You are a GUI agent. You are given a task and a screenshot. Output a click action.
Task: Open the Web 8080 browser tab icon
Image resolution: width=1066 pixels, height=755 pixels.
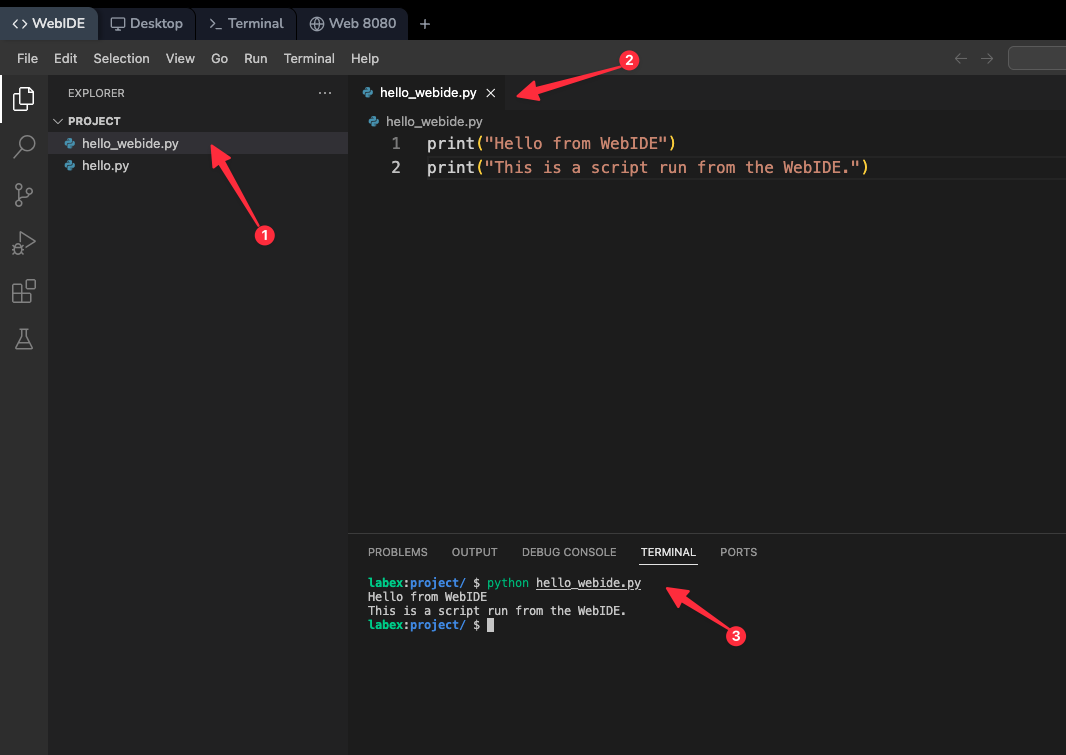click(317, 23)
